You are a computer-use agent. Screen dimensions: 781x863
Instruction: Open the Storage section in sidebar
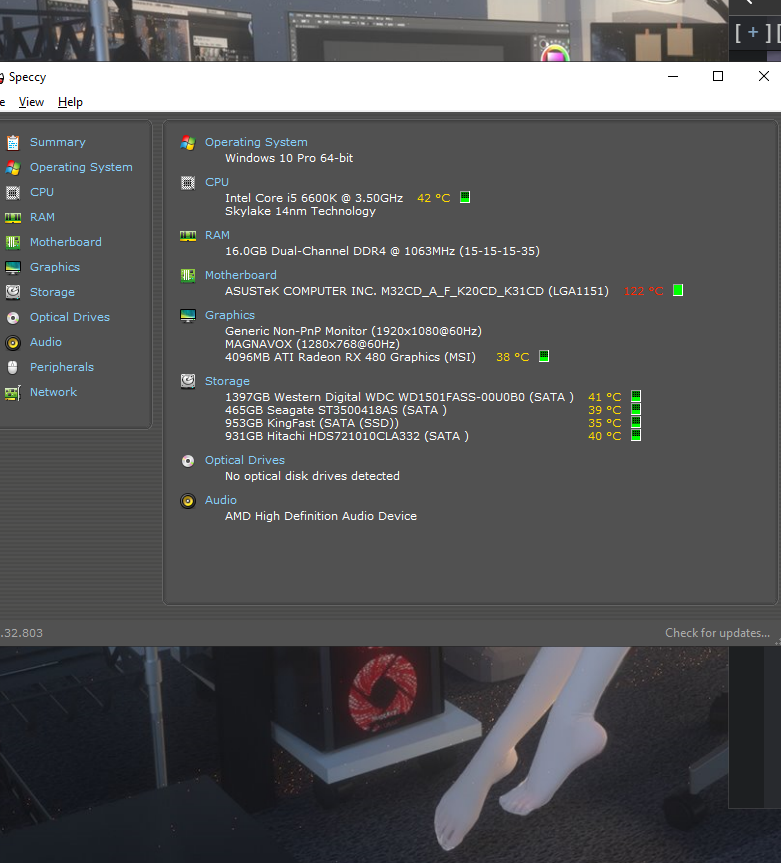[x=52, y=292]
